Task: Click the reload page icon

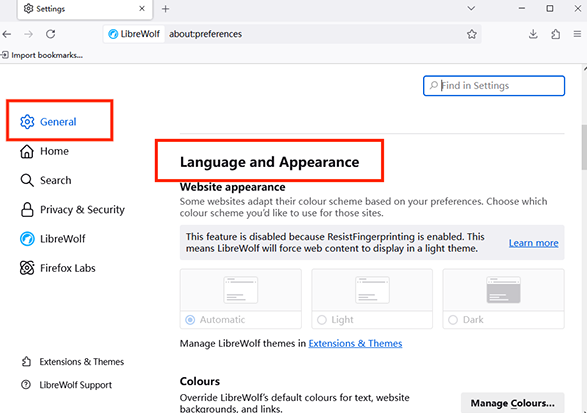Action: tap(51, 34)
